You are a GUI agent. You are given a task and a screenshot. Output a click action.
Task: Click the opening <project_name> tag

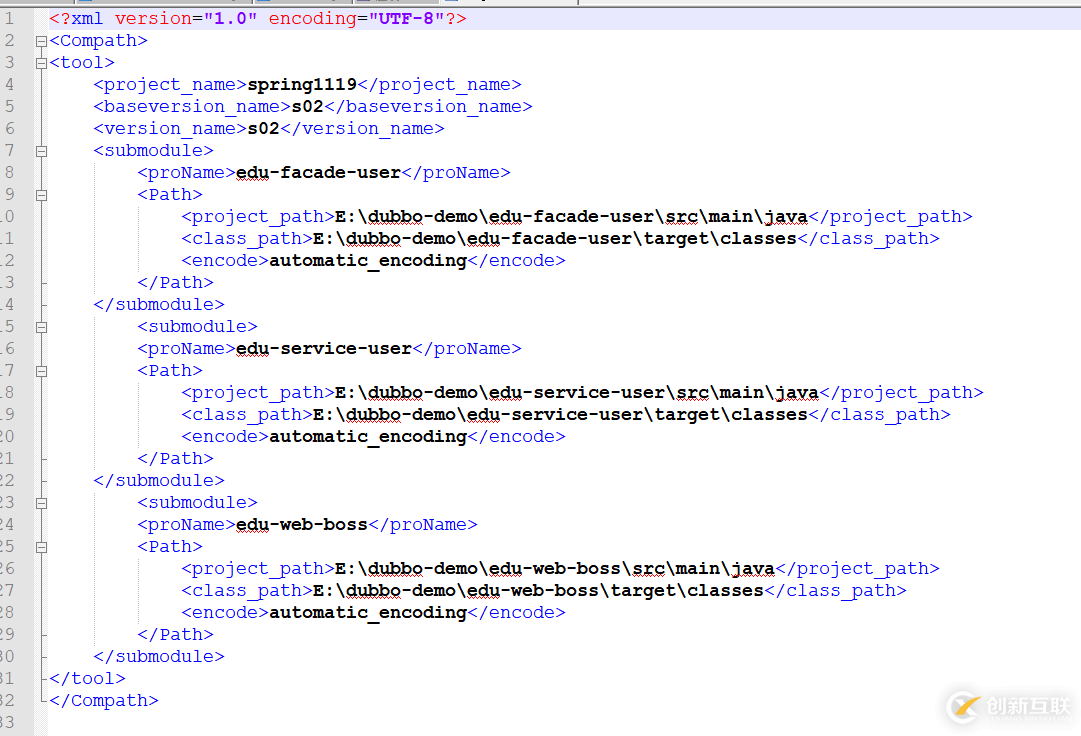170,85
